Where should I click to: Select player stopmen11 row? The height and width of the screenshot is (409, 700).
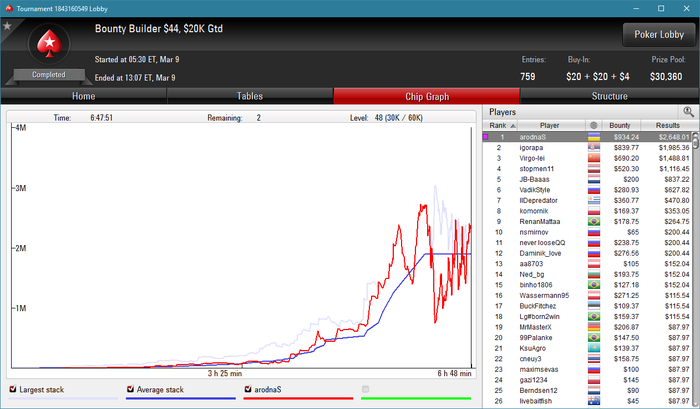588,169
